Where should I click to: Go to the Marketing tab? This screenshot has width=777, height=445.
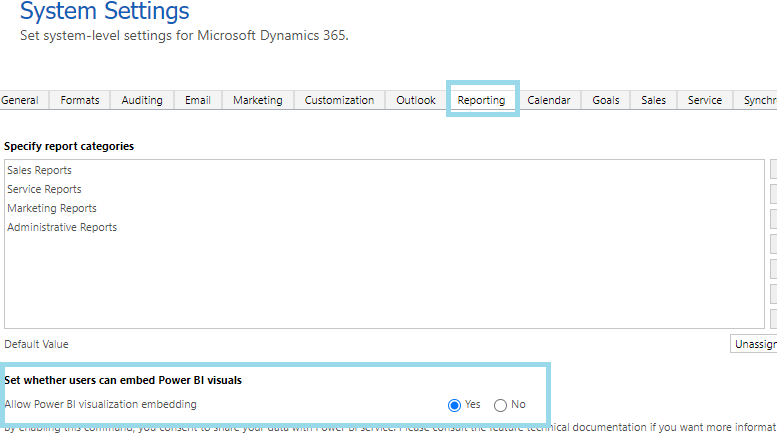pyautogui.click(x=258, y=100)
